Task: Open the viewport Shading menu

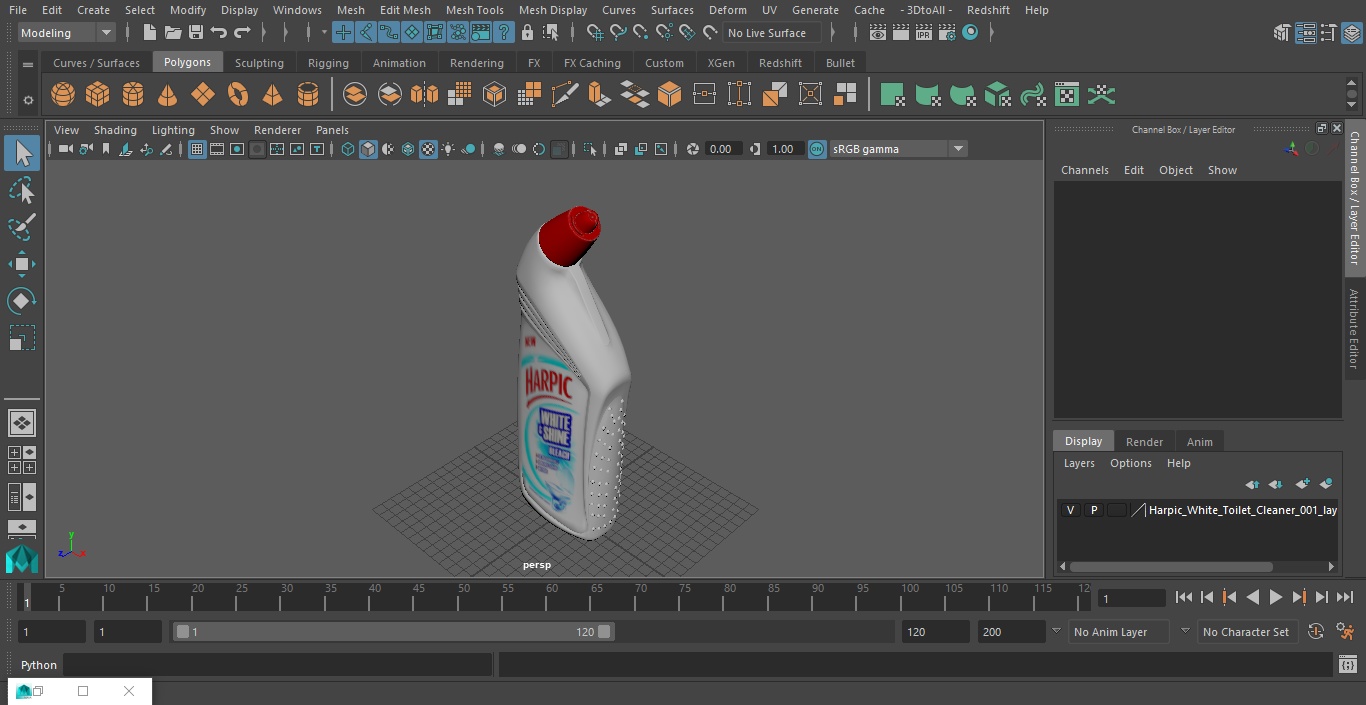Action: point(115,130)
